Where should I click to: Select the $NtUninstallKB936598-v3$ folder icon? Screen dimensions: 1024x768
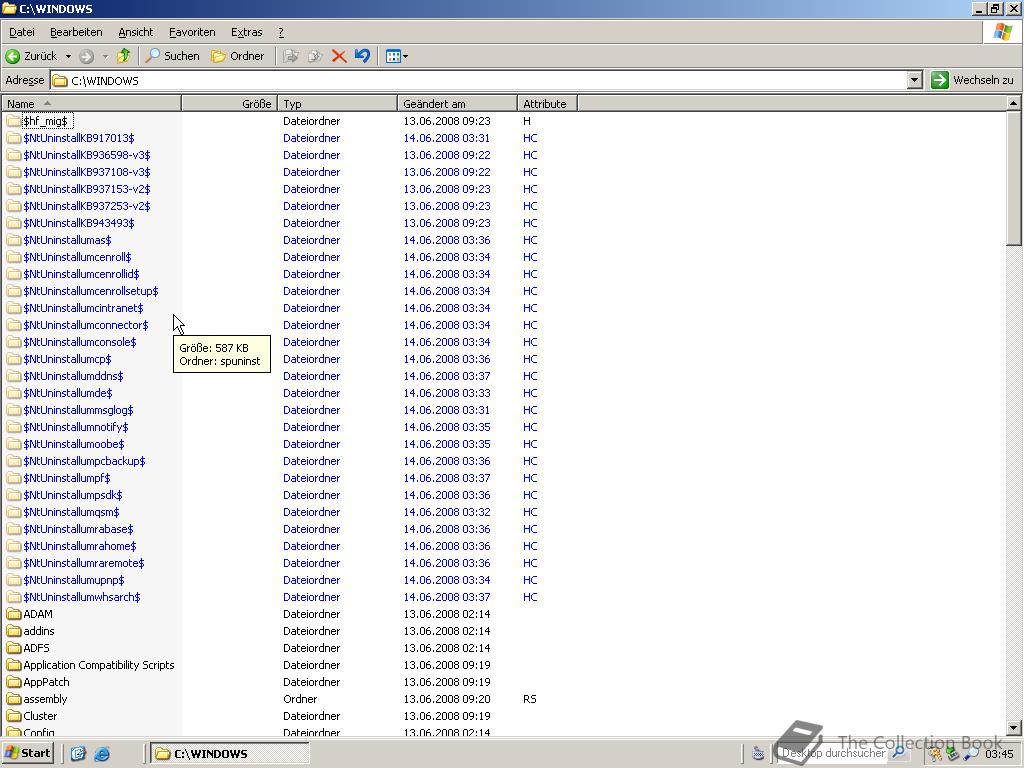[14, 155]
